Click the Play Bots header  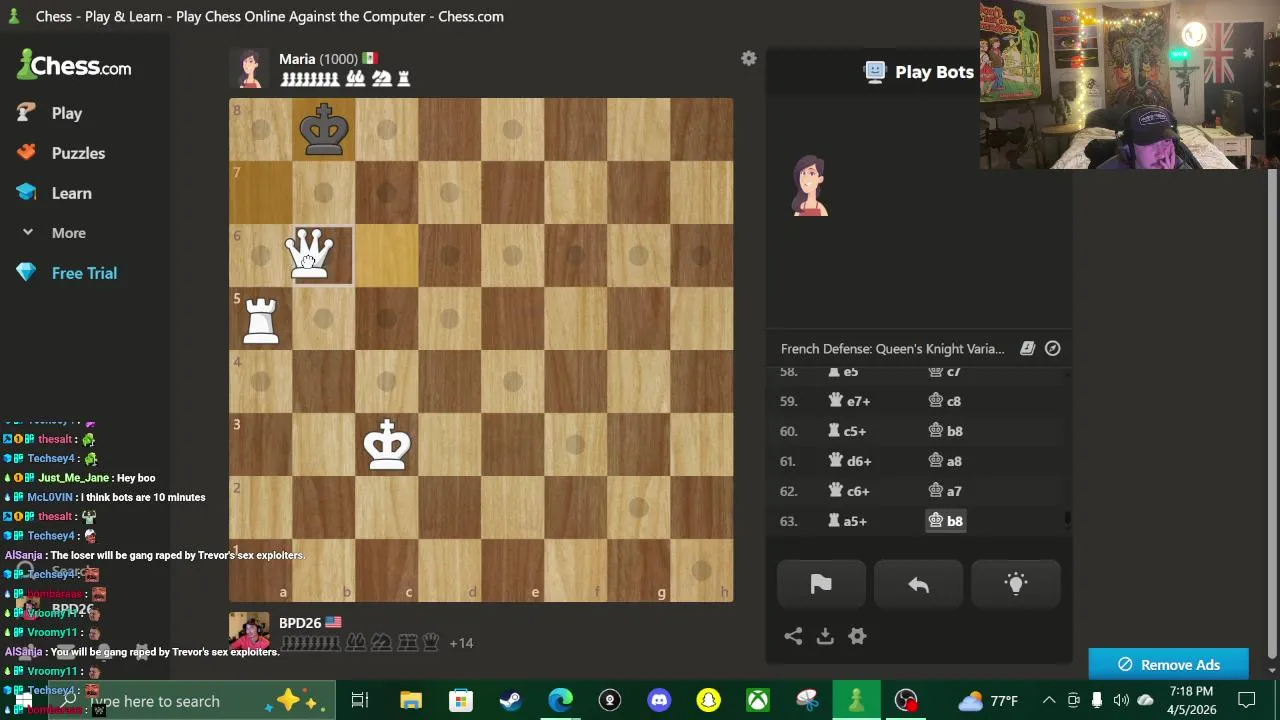tap(920, 72)
